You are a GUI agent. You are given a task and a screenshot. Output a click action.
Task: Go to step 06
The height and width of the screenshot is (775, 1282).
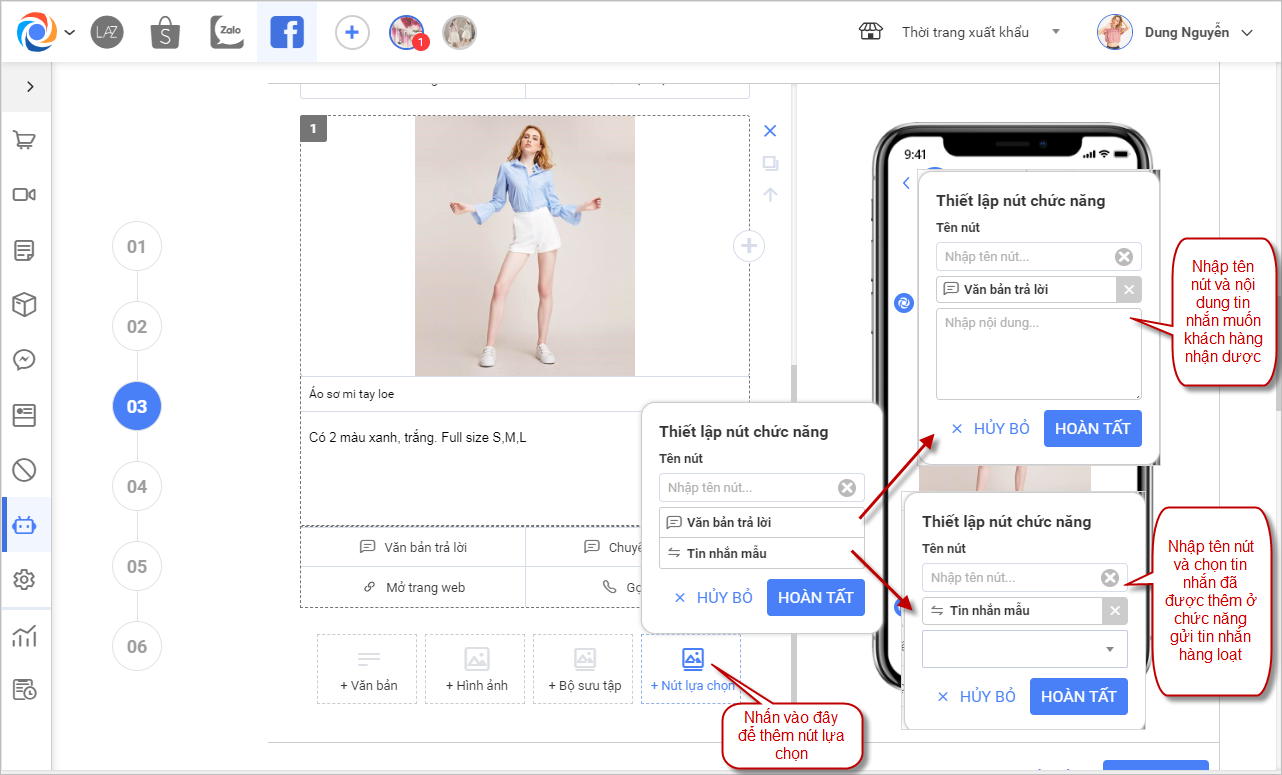tap(137, 647)
